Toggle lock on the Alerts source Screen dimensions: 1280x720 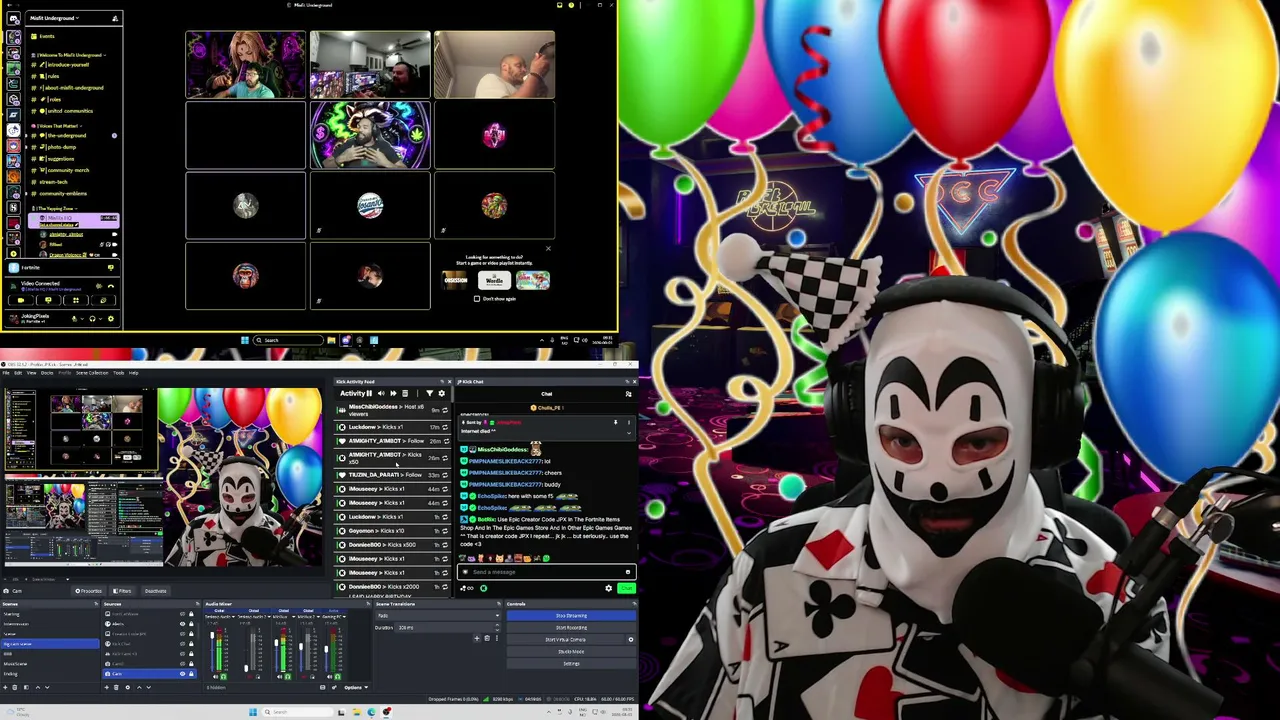(x=191, y=624)
